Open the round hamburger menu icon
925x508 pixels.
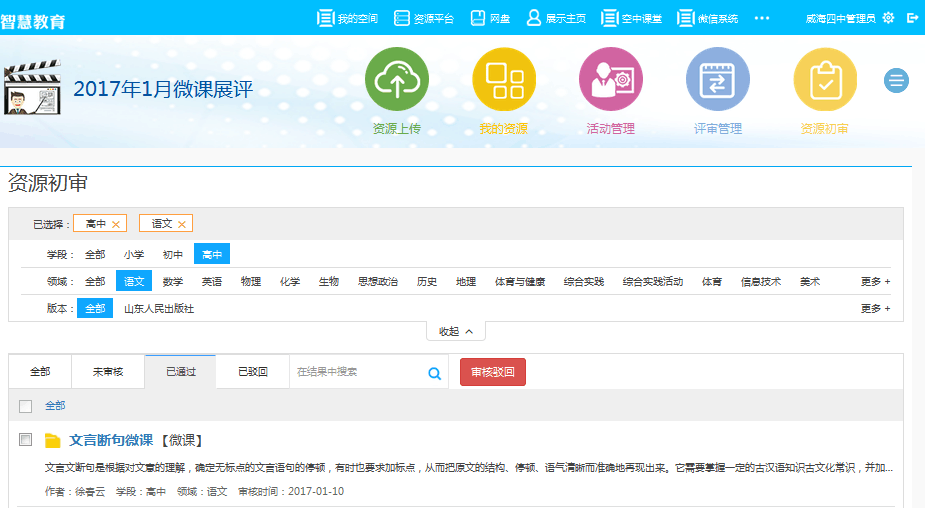point(896,81)
